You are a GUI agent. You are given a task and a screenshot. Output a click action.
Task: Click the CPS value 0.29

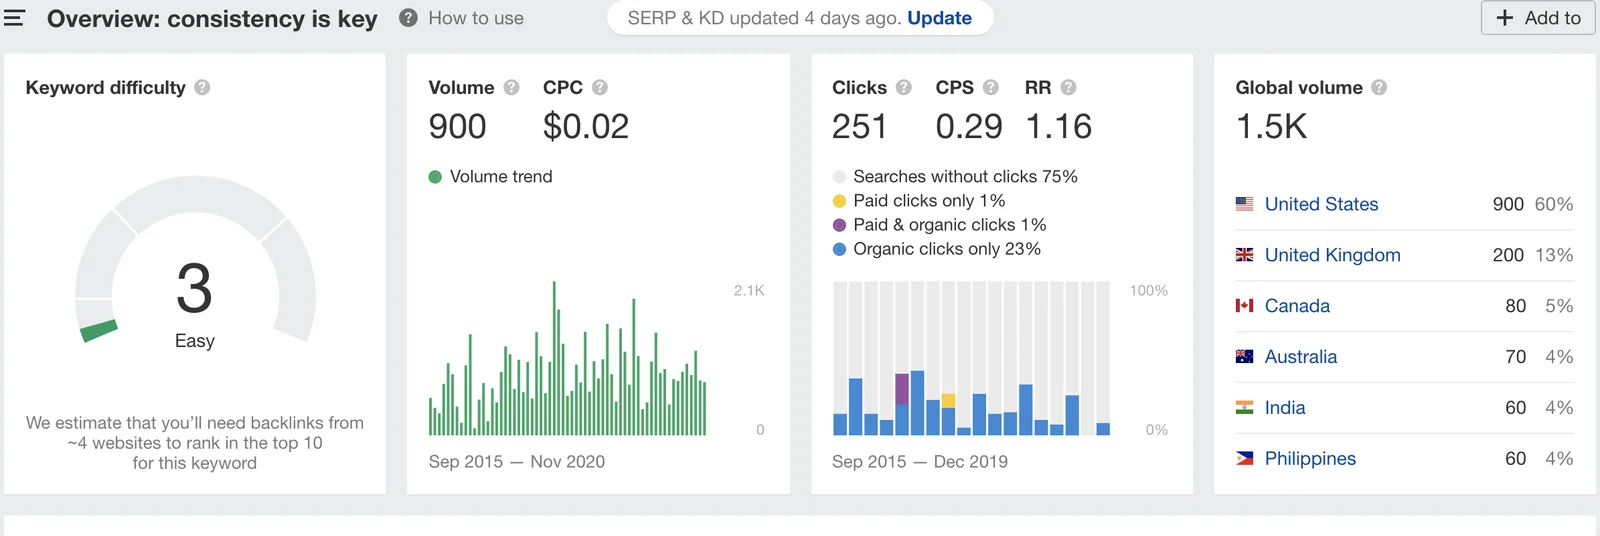coord(969,127)
